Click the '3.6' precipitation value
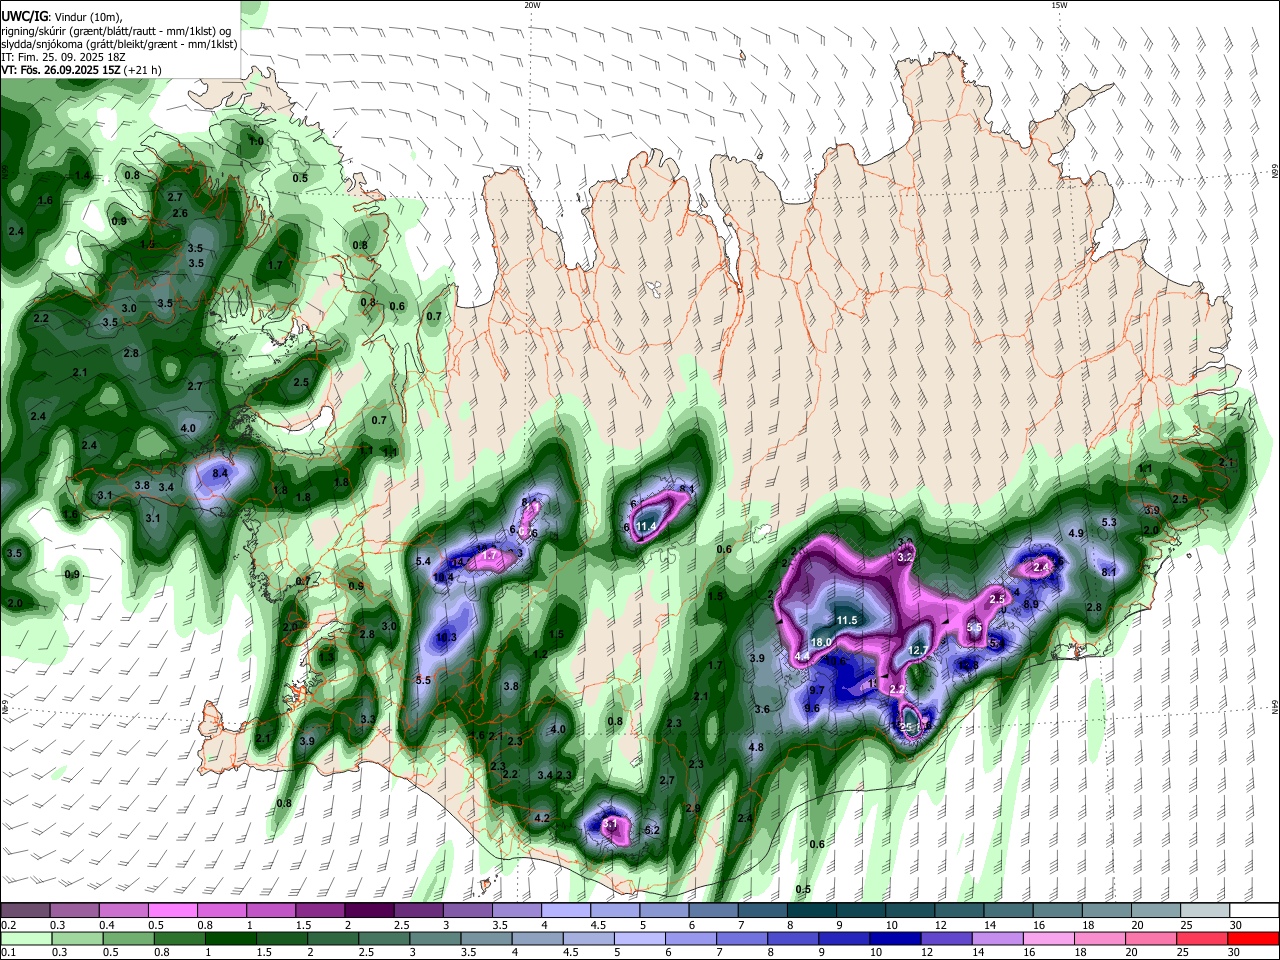This screenshot has height=960, width=1280. [x=762, y=709]
